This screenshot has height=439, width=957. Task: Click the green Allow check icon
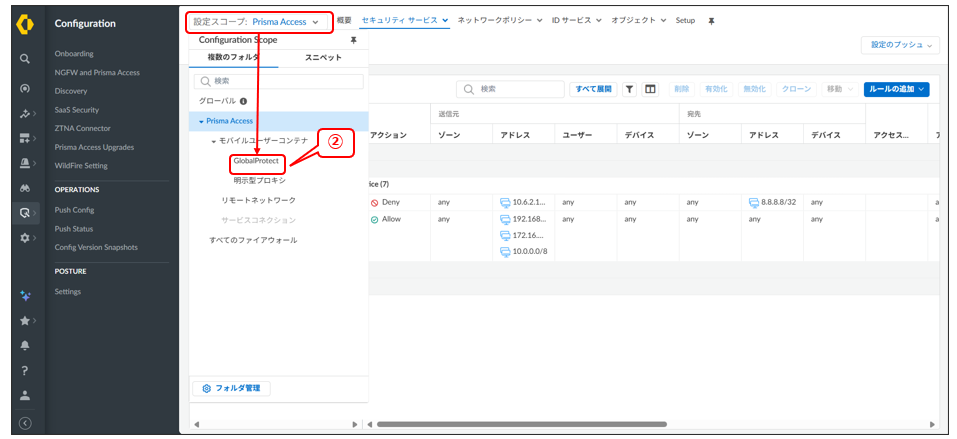[x=374, y=219]
